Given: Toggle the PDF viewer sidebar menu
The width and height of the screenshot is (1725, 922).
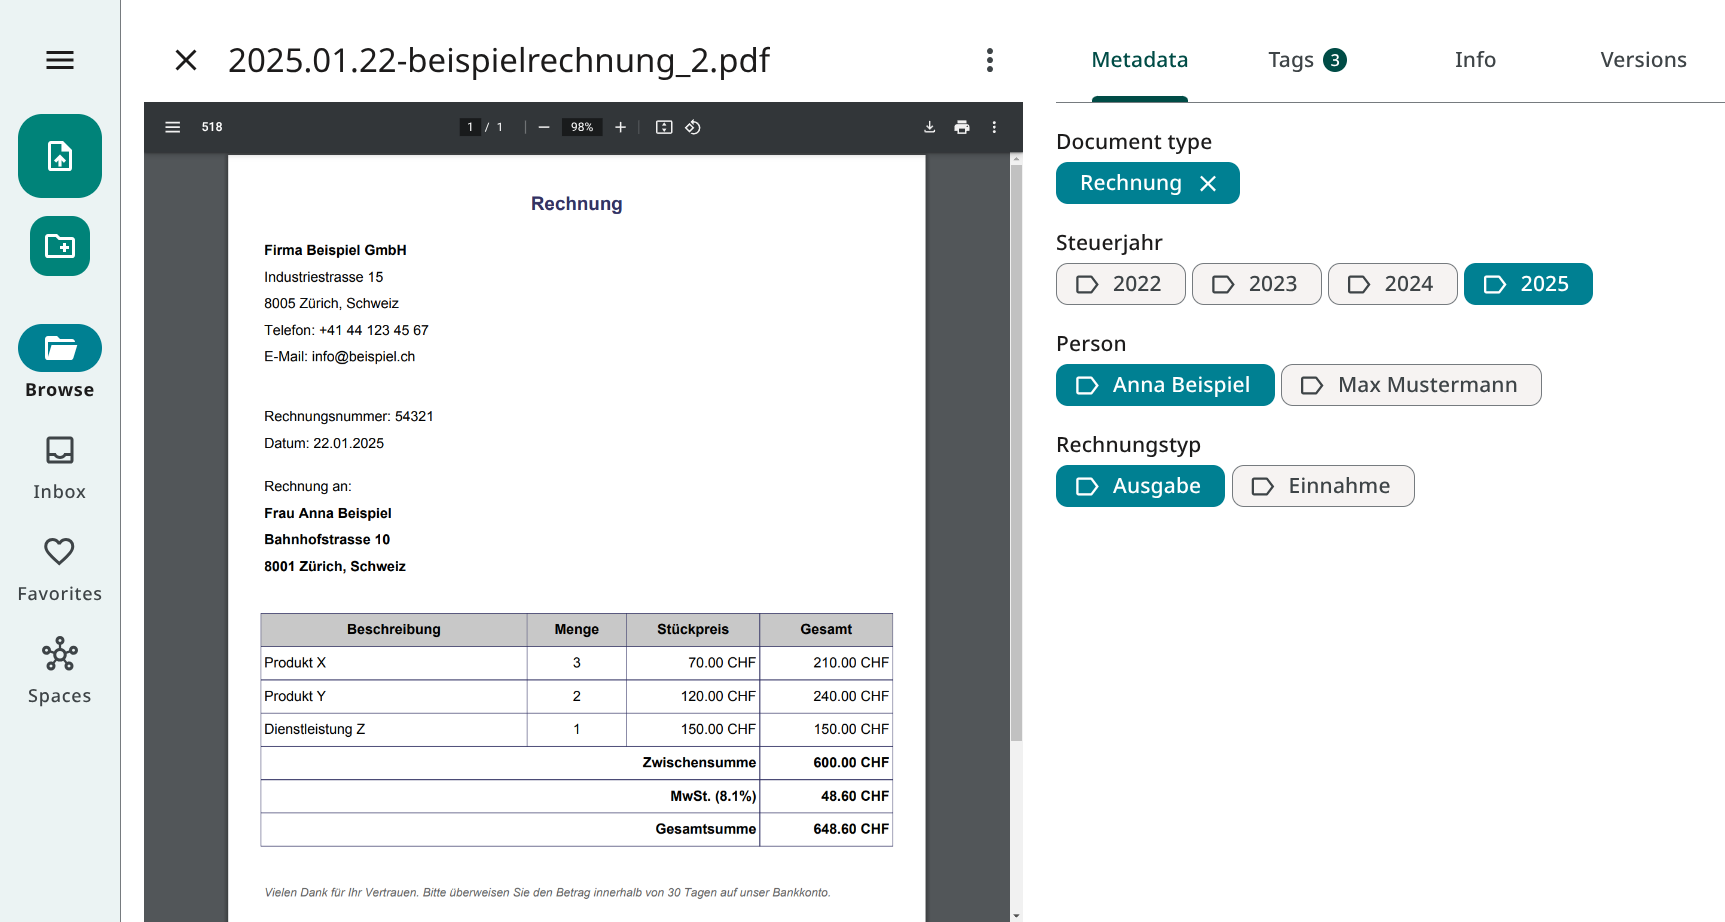Looking at the screenshot, I should coord(173,127).
